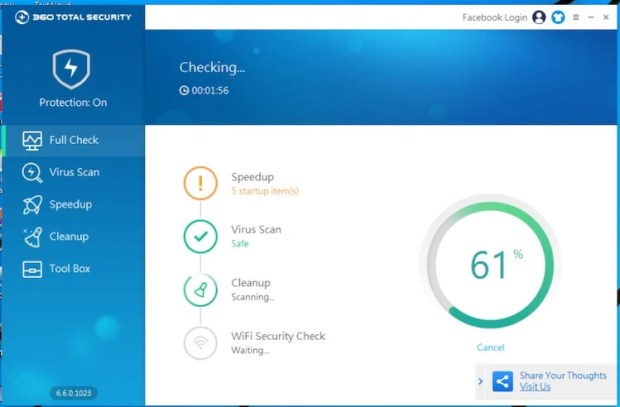Click the WiFi Security Check icon

click(x=200, y=343)
